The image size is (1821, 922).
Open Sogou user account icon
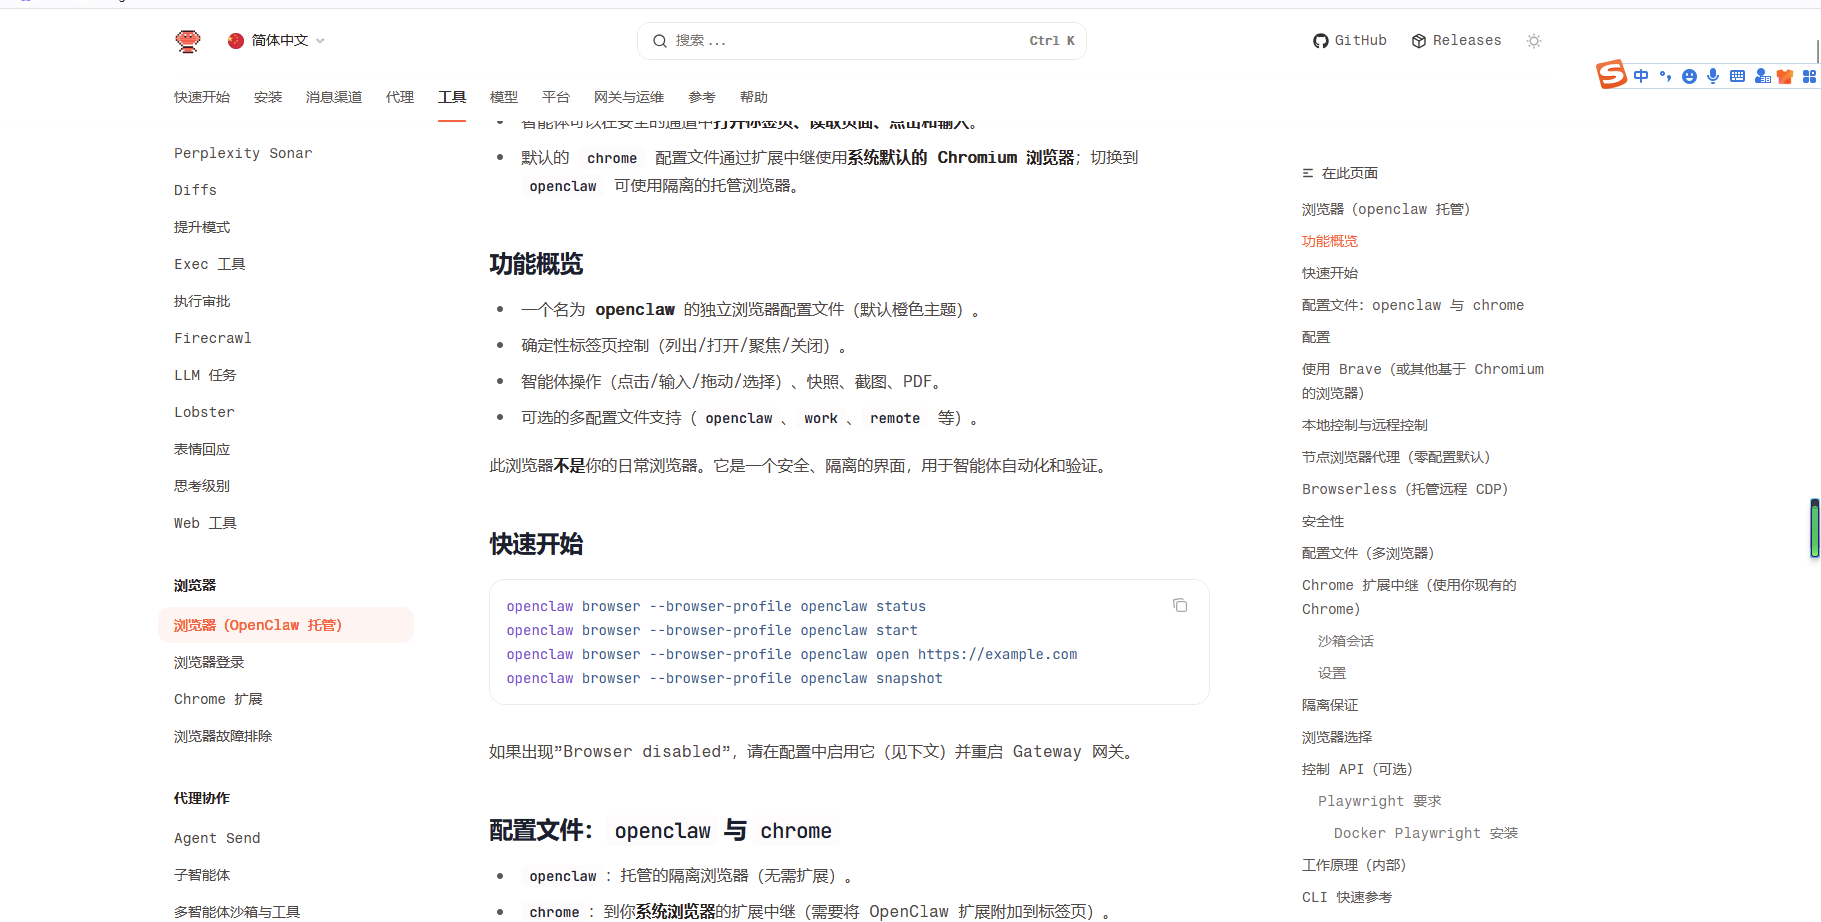pos(1762,76)
